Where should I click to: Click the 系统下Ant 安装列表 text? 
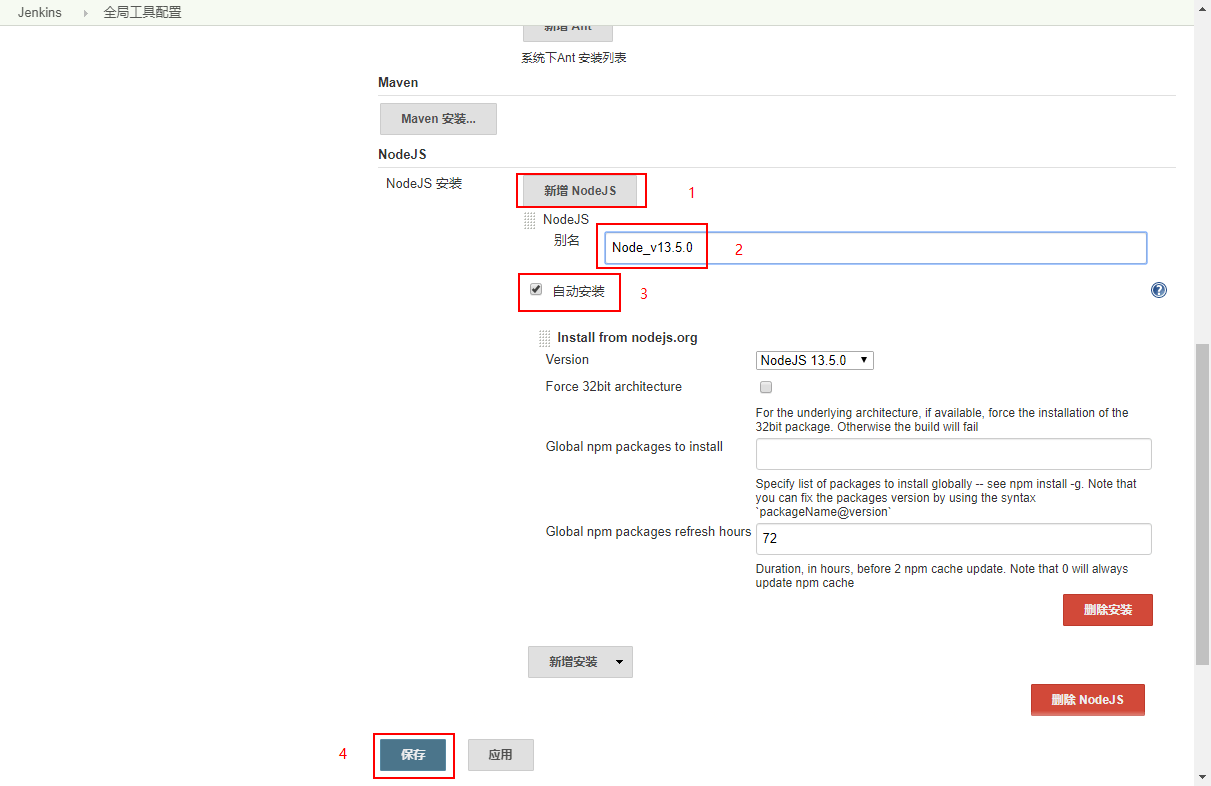coord(574,58)
